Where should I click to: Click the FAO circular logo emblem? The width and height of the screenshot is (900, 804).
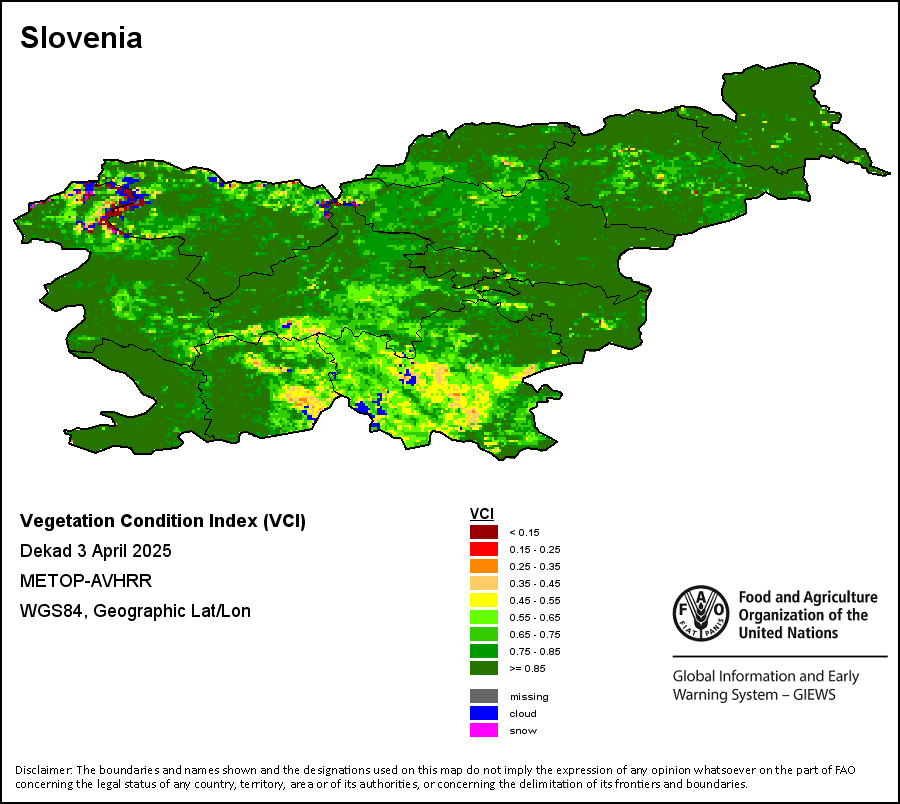[701, 613]
